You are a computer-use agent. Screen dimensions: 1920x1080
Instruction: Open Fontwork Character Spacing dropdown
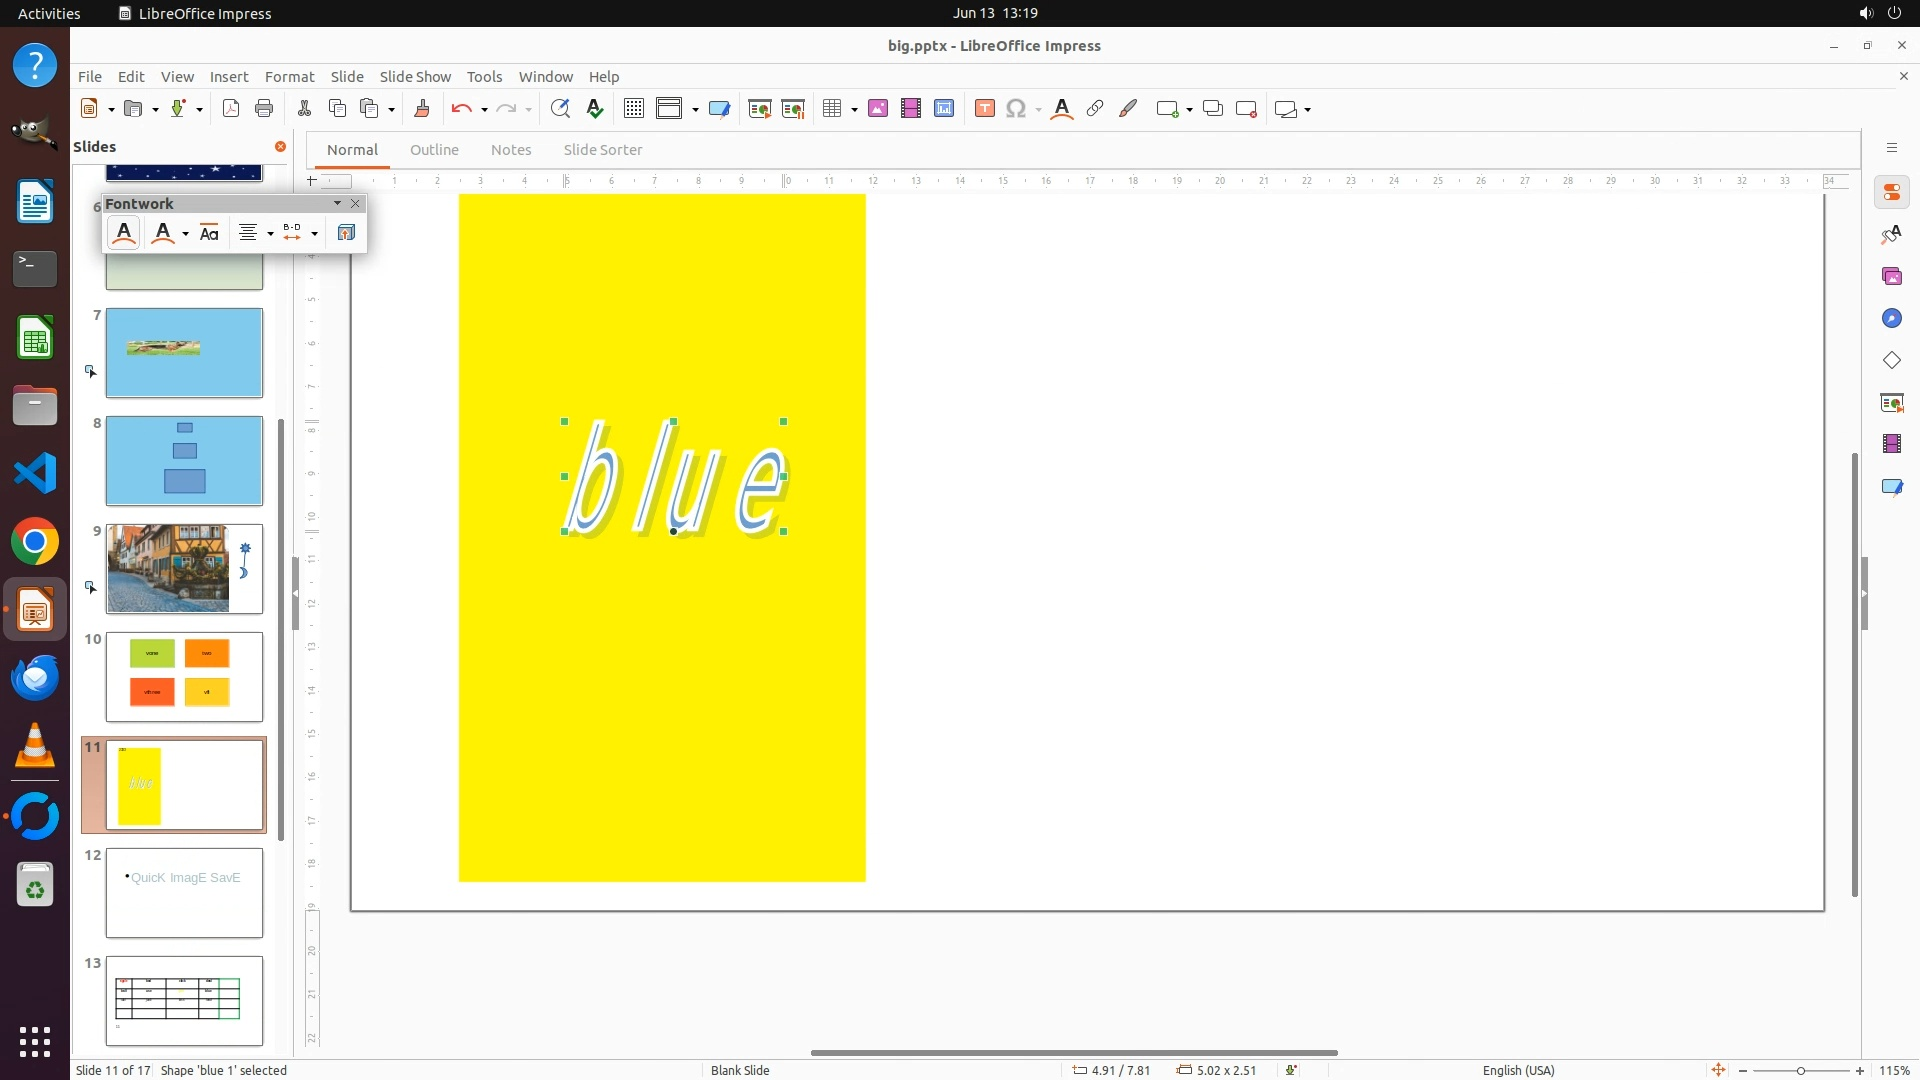coord(314,234)
